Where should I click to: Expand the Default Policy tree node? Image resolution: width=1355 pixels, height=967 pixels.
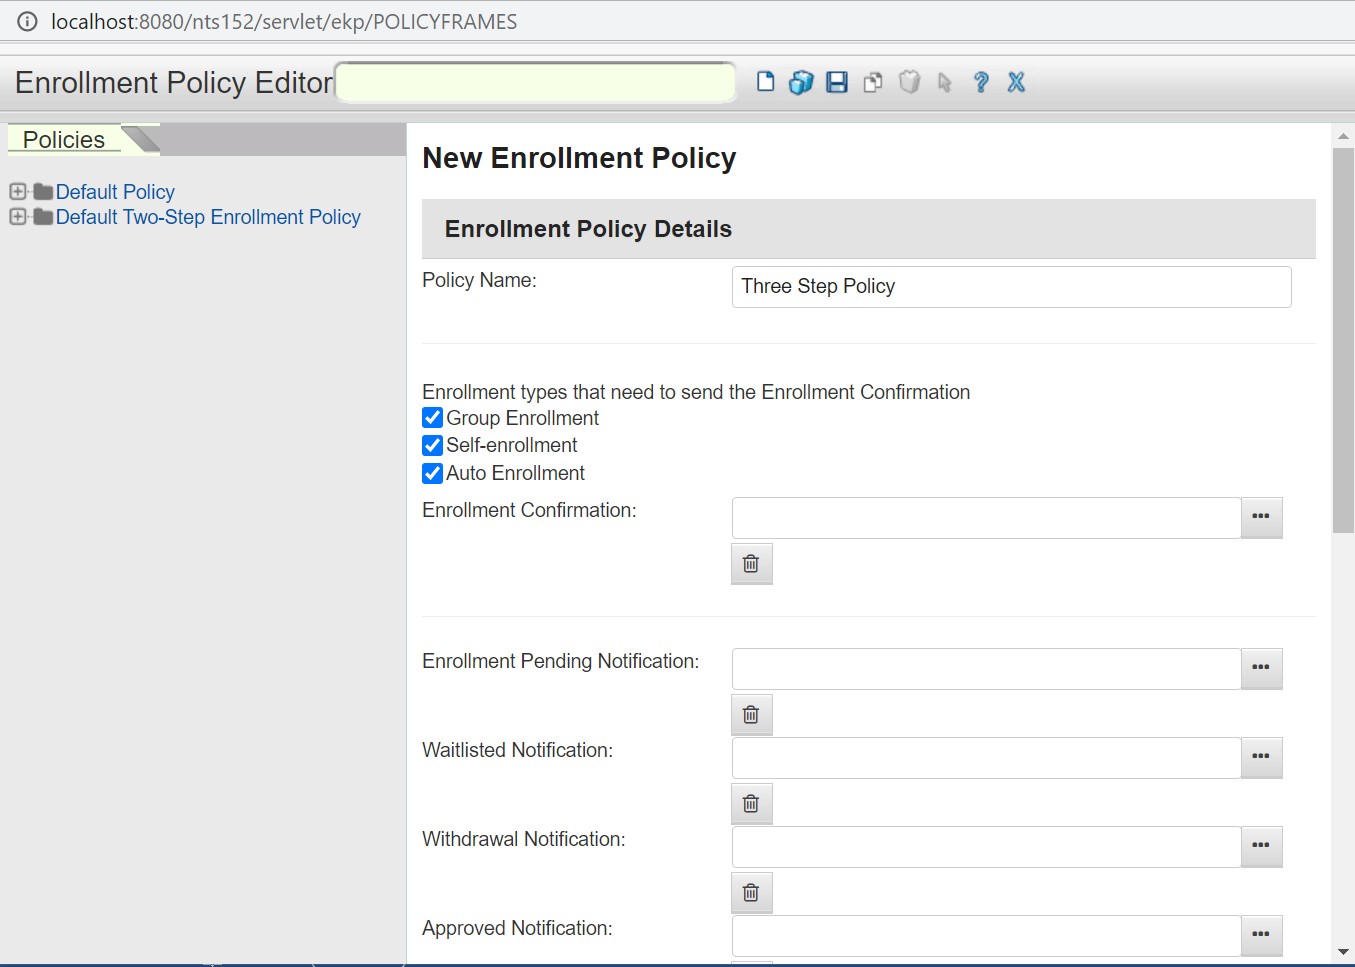pyautogui.click(x=17, y=191)
